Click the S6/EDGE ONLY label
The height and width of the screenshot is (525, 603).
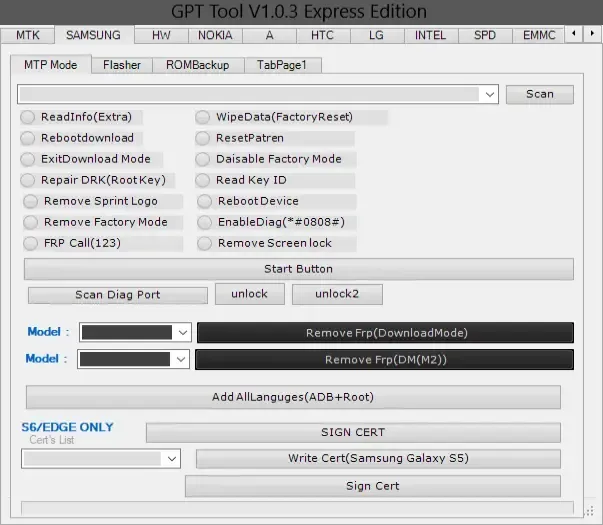point(68,427)
